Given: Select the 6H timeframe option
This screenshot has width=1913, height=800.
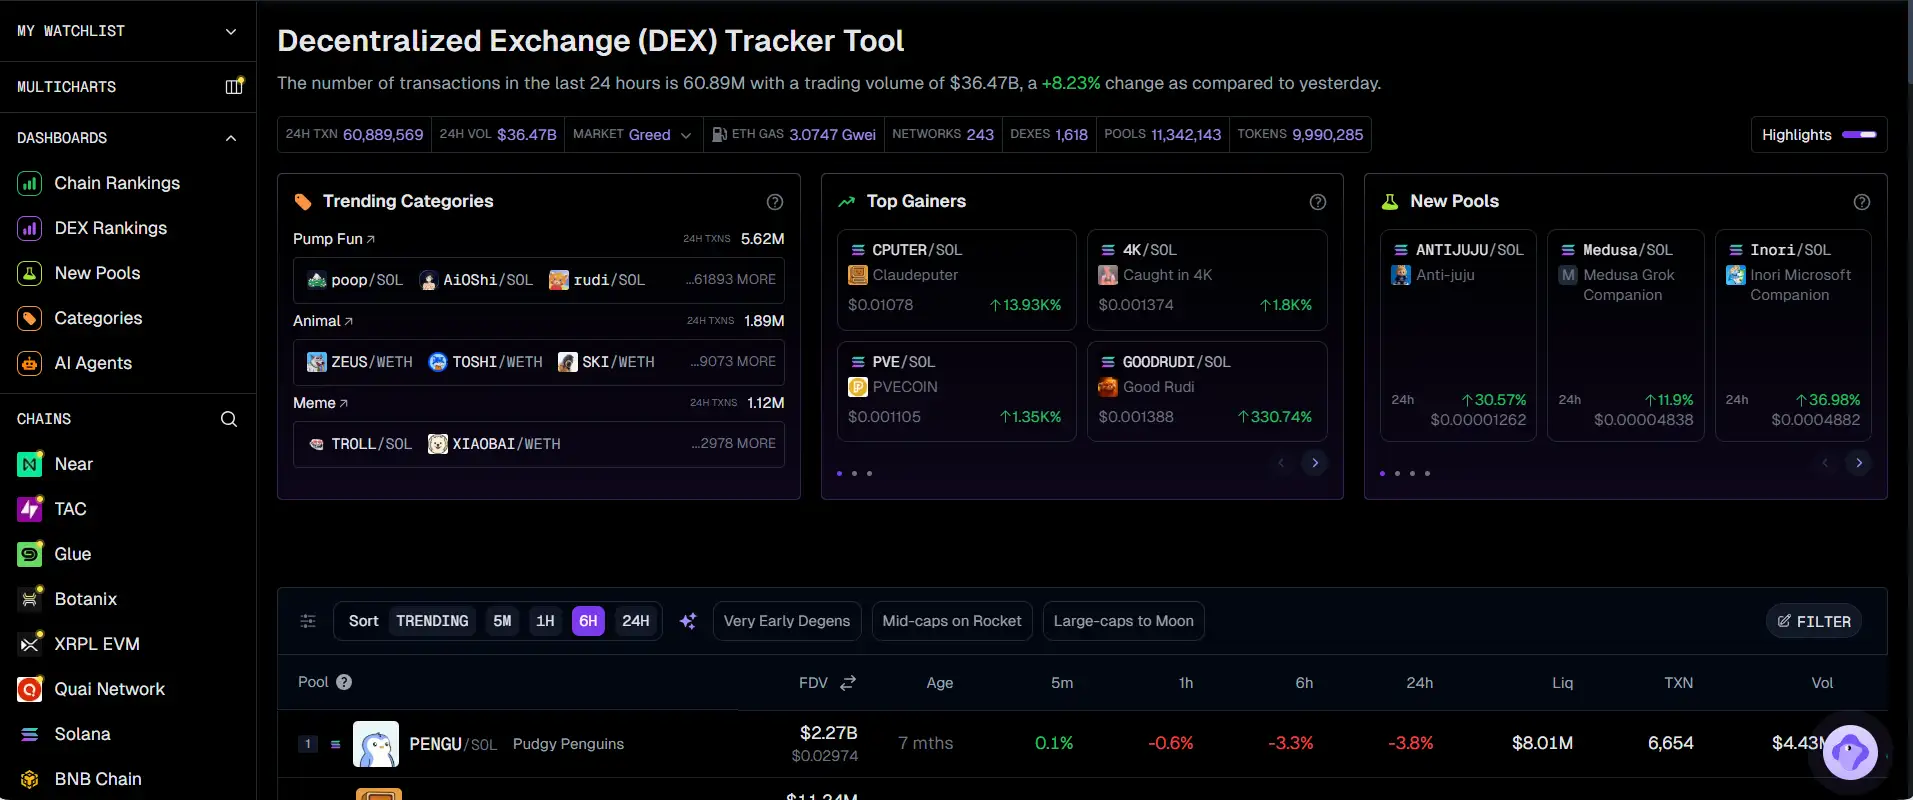Looking at the screenshot, I should click(x=588, y=621).
